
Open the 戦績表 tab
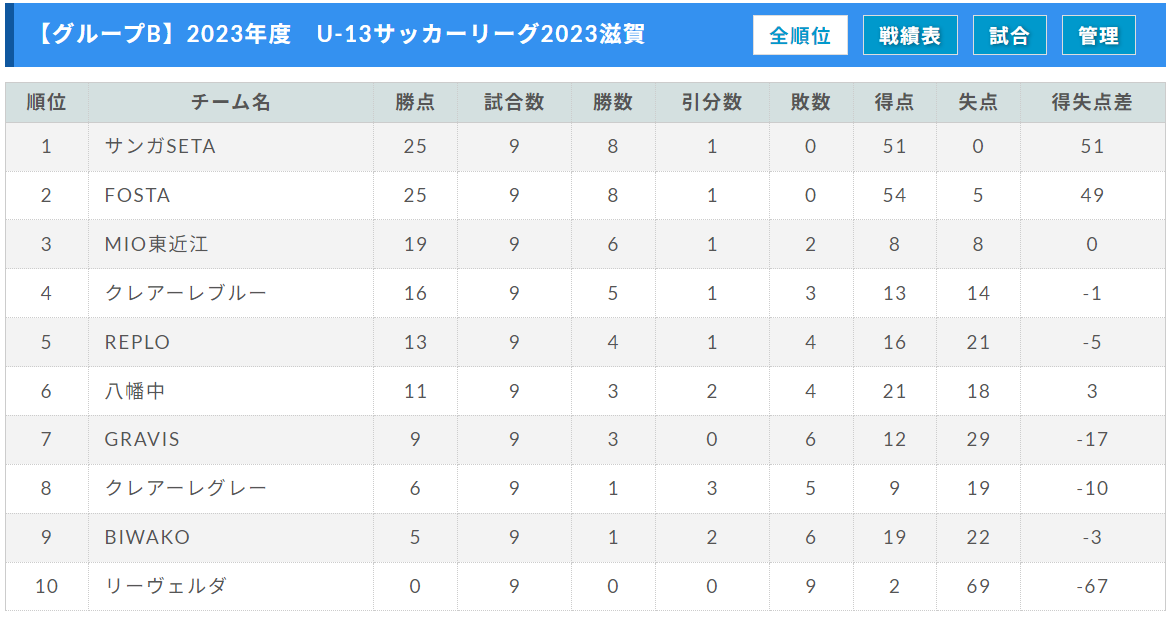tap(910, 35)
